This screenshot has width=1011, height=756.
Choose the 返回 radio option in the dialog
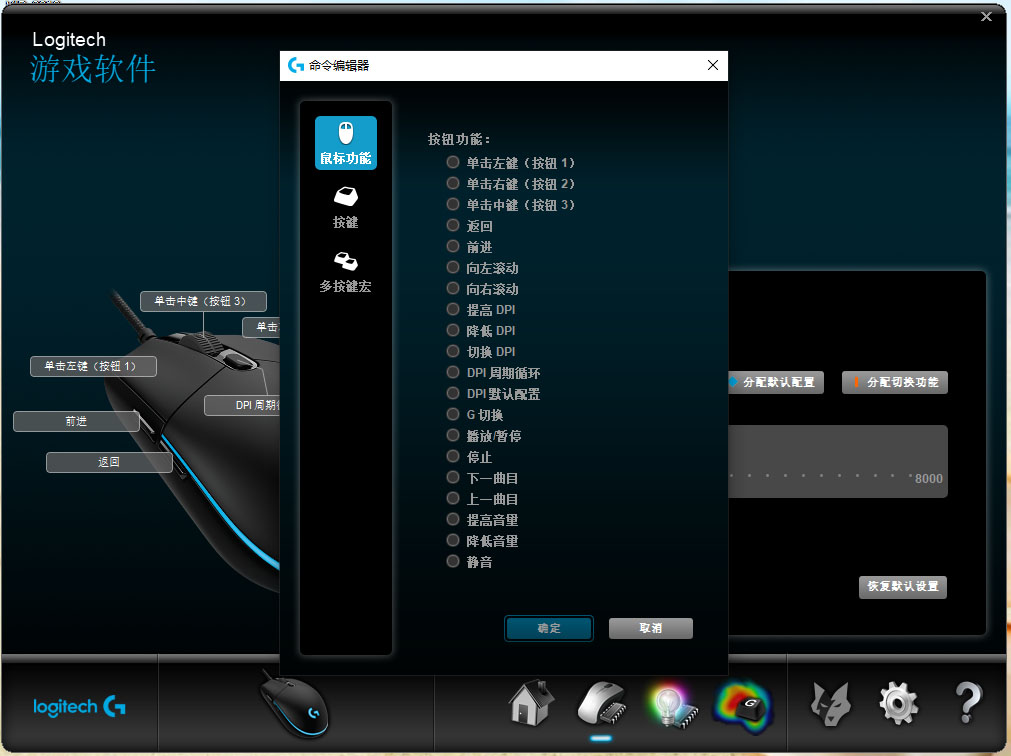tap(453, 226)
